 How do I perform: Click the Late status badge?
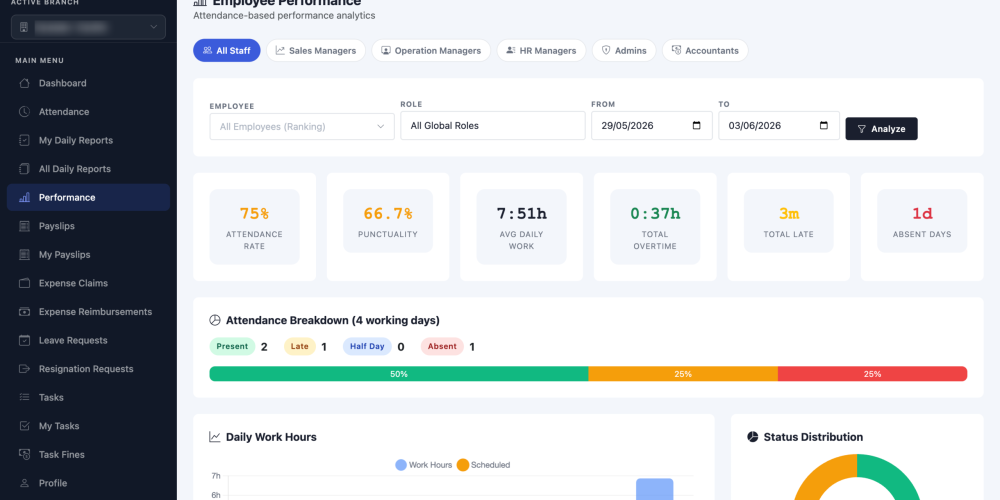point(300,346)
